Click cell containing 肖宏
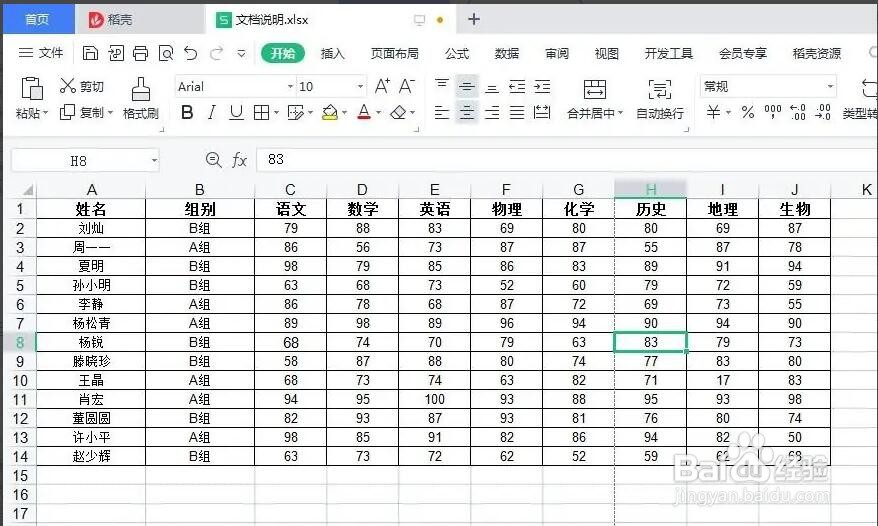The height and width of the screenshot is (526, 878). click(91, 399)
